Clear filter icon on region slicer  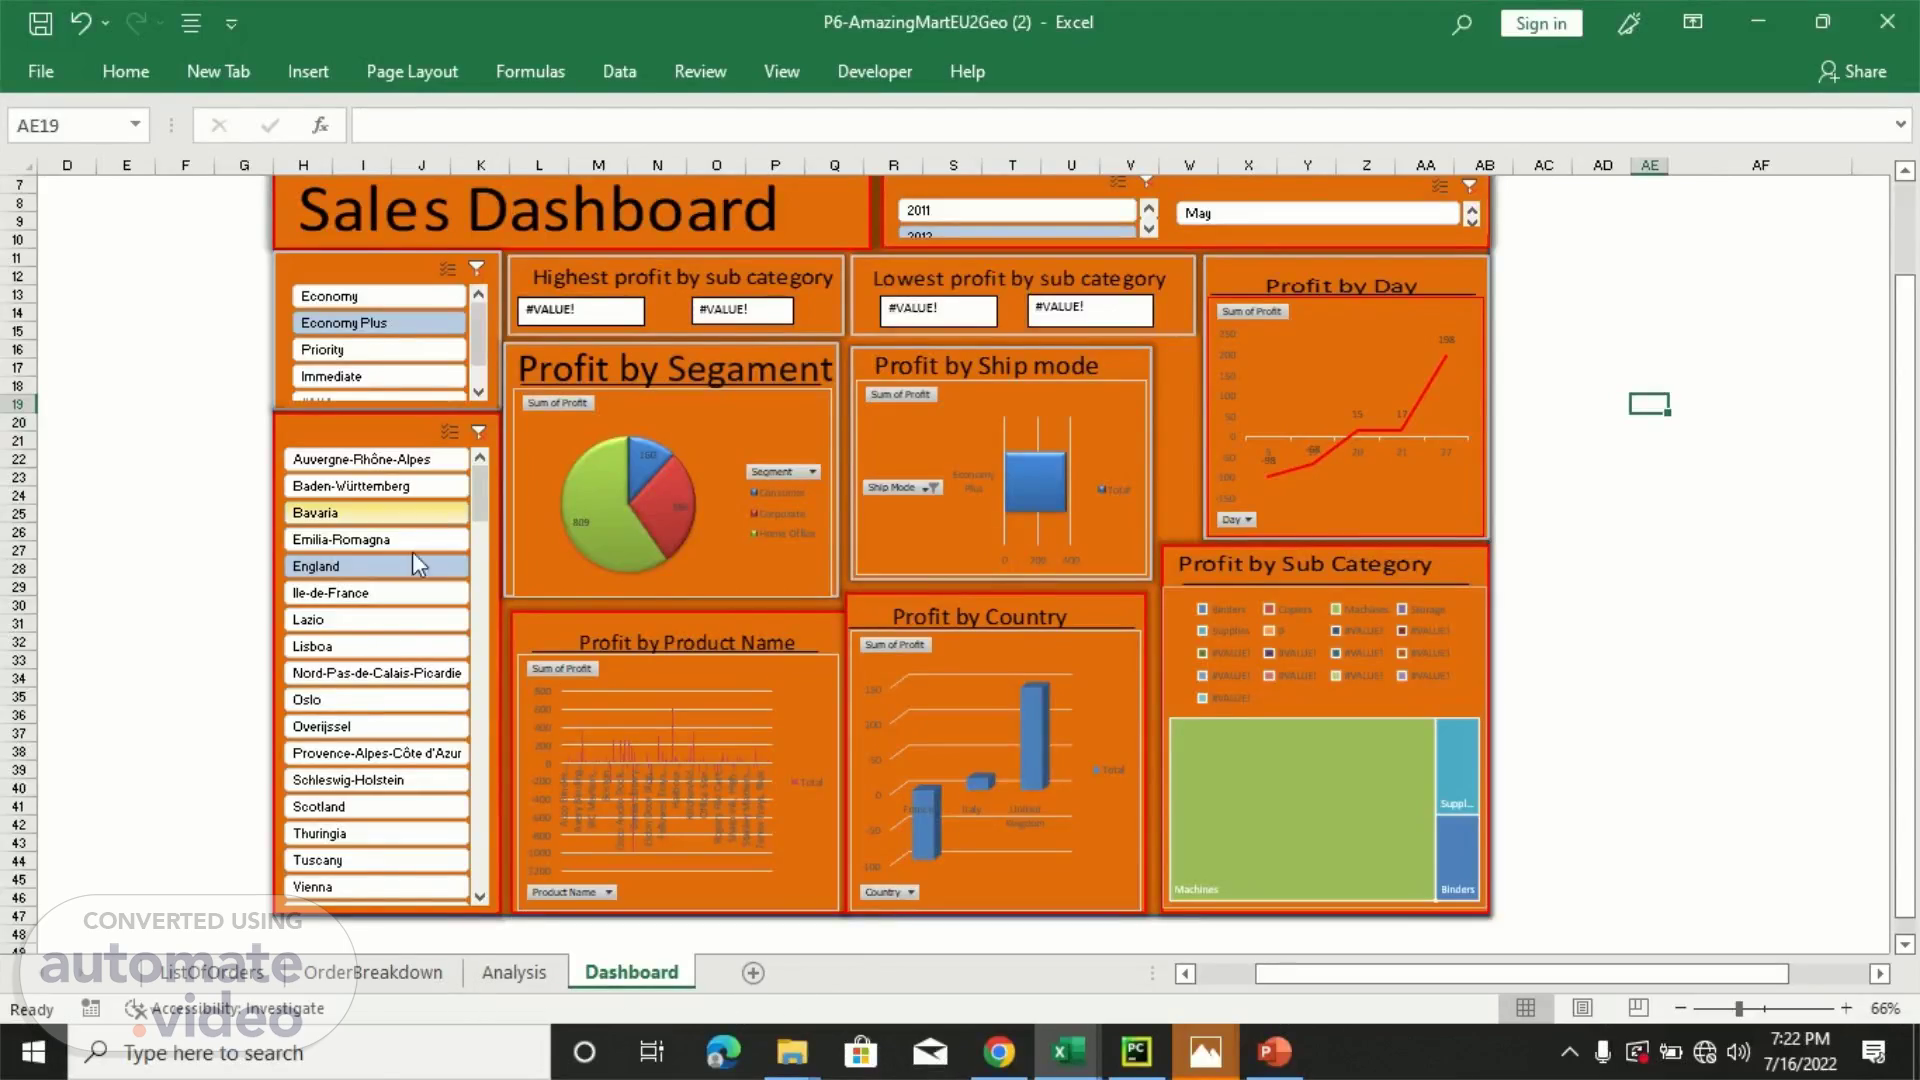(x=479, y=431)
